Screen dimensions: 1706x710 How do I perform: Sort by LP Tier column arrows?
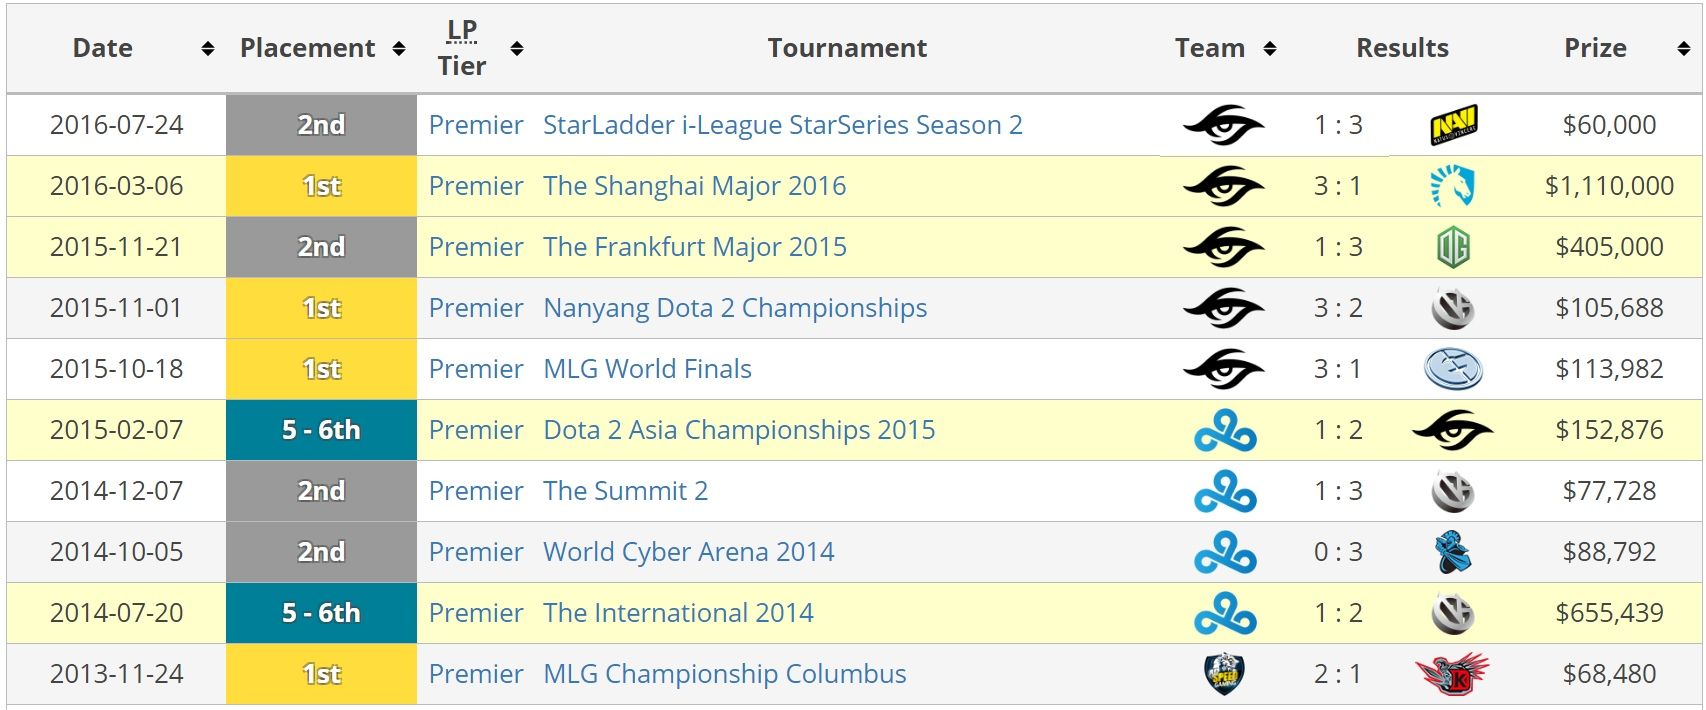(x=517, y=49)
